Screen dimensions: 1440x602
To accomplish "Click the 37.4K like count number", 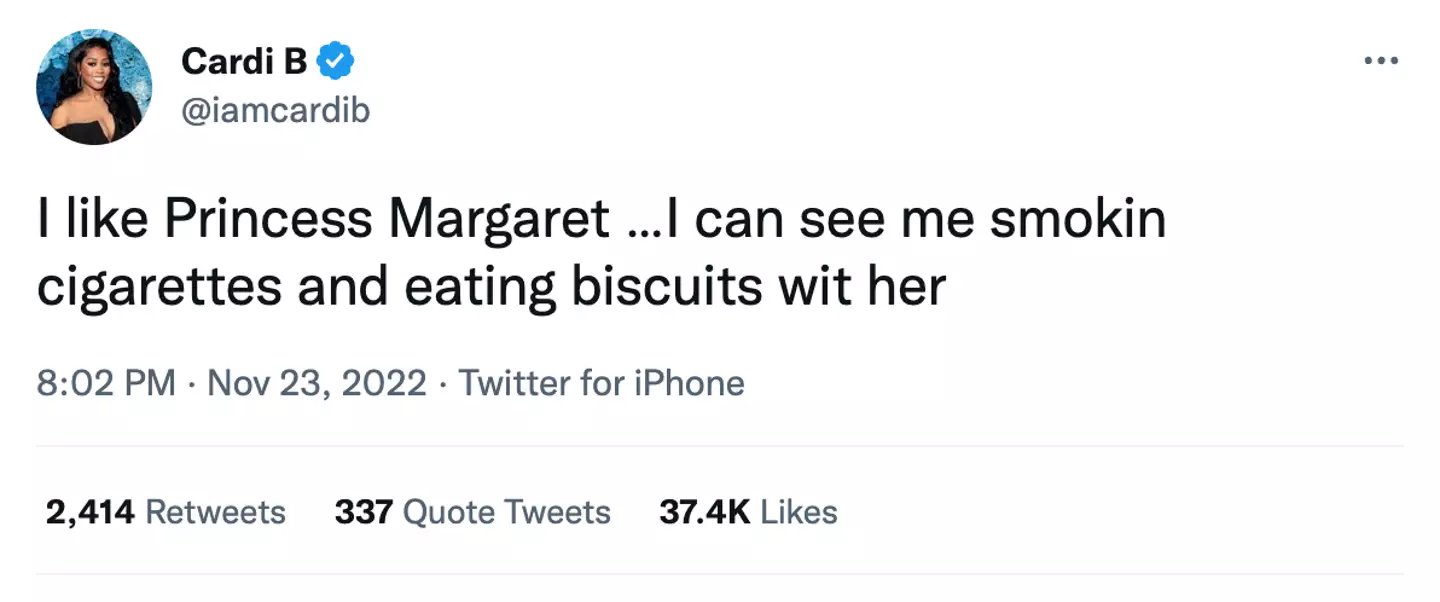I will point(704,512).
